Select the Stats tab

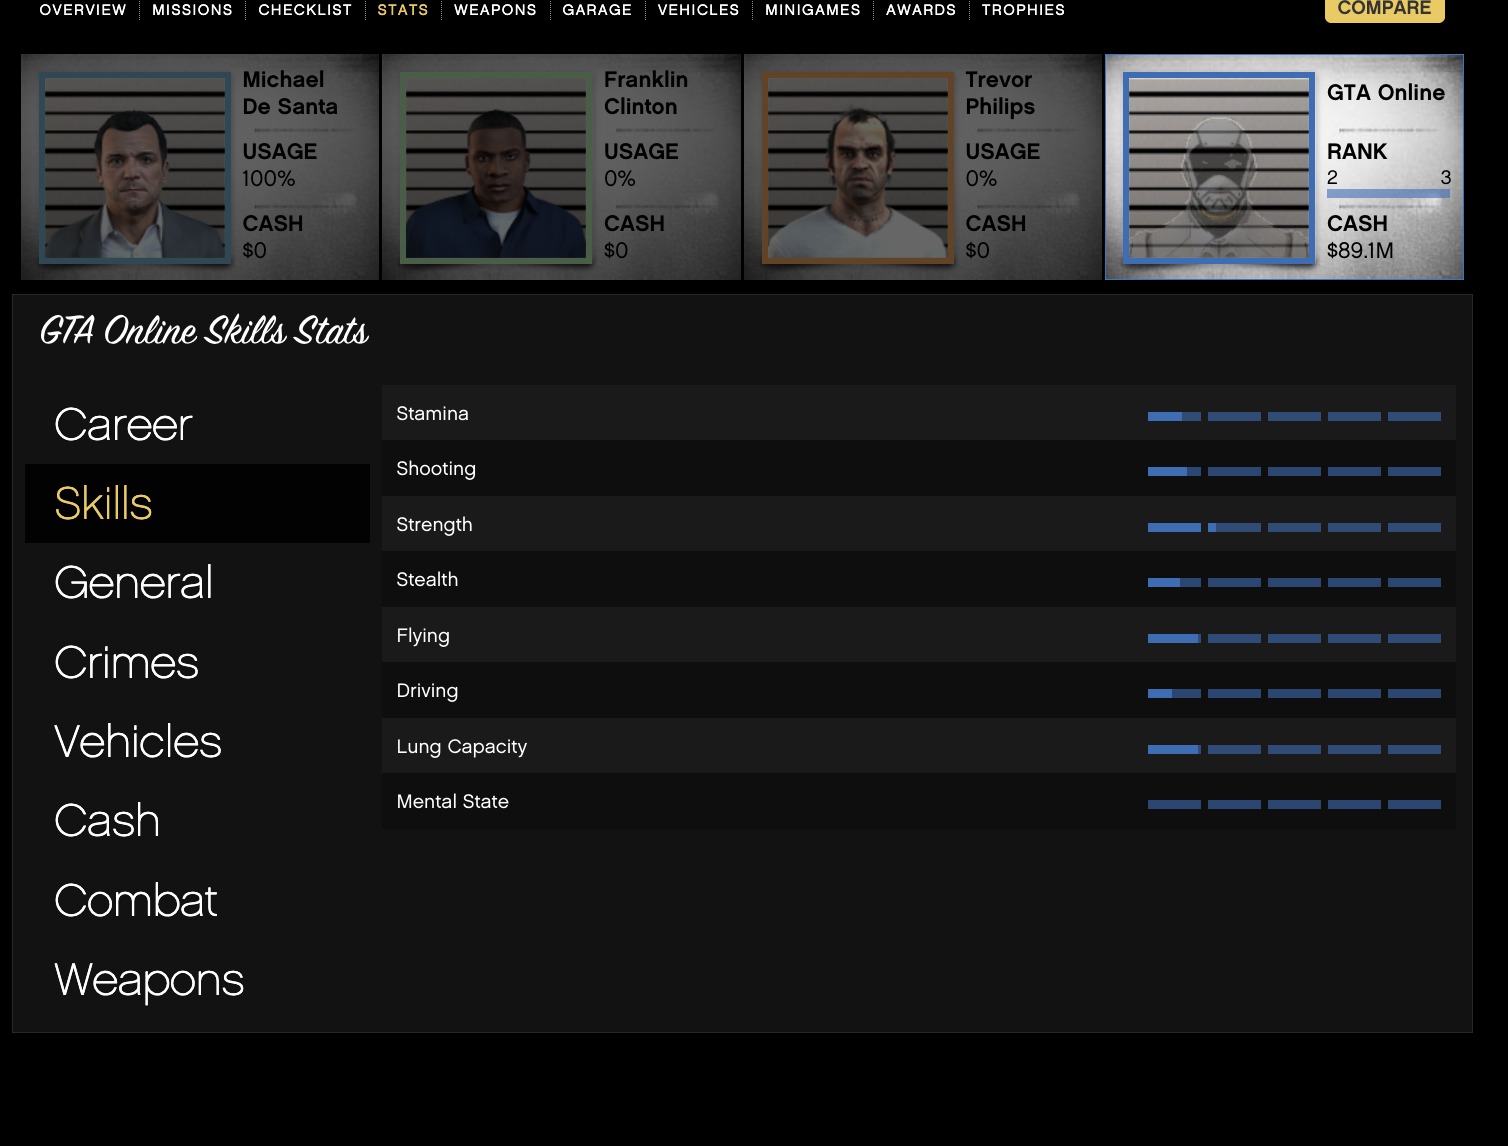[x=403, y=10]
